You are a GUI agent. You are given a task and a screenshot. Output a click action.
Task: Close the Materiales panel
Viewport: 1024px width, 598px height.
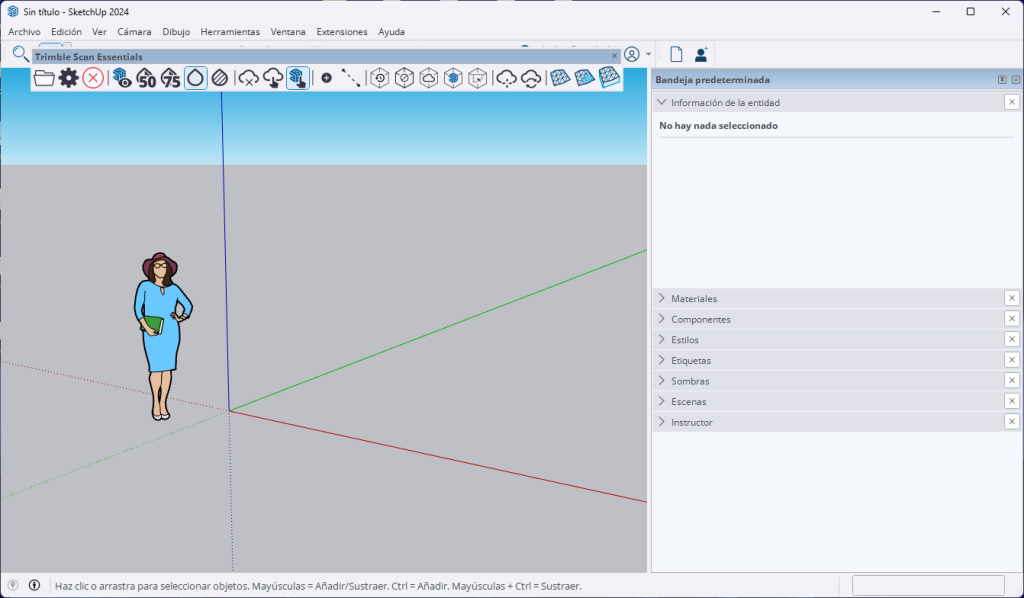pos(1012,298)
